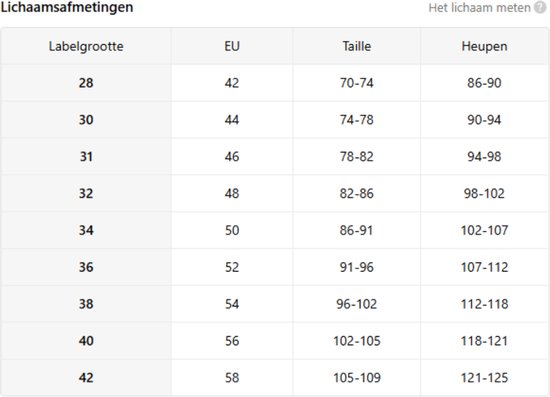Select label size 36 row
Image resolution: width=550 pixels, height=397 pixels.
275,267
